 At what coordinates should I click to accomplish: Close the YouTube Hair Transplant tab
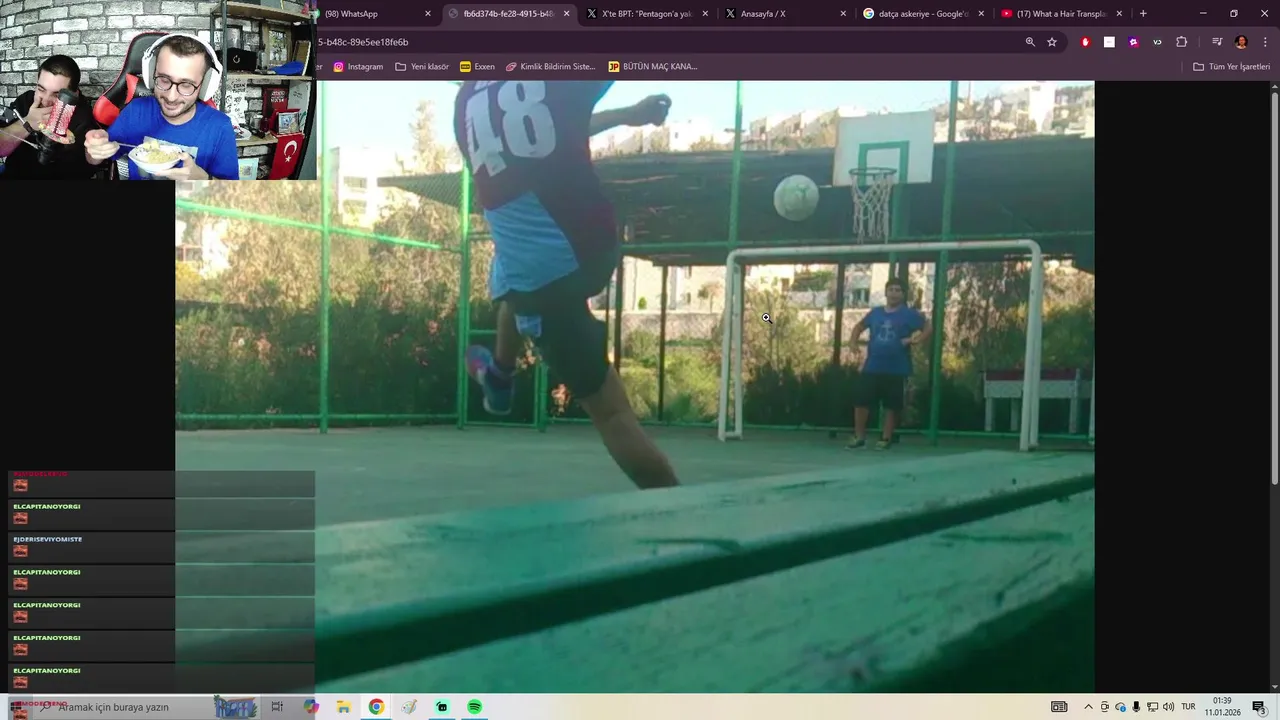1119,14
